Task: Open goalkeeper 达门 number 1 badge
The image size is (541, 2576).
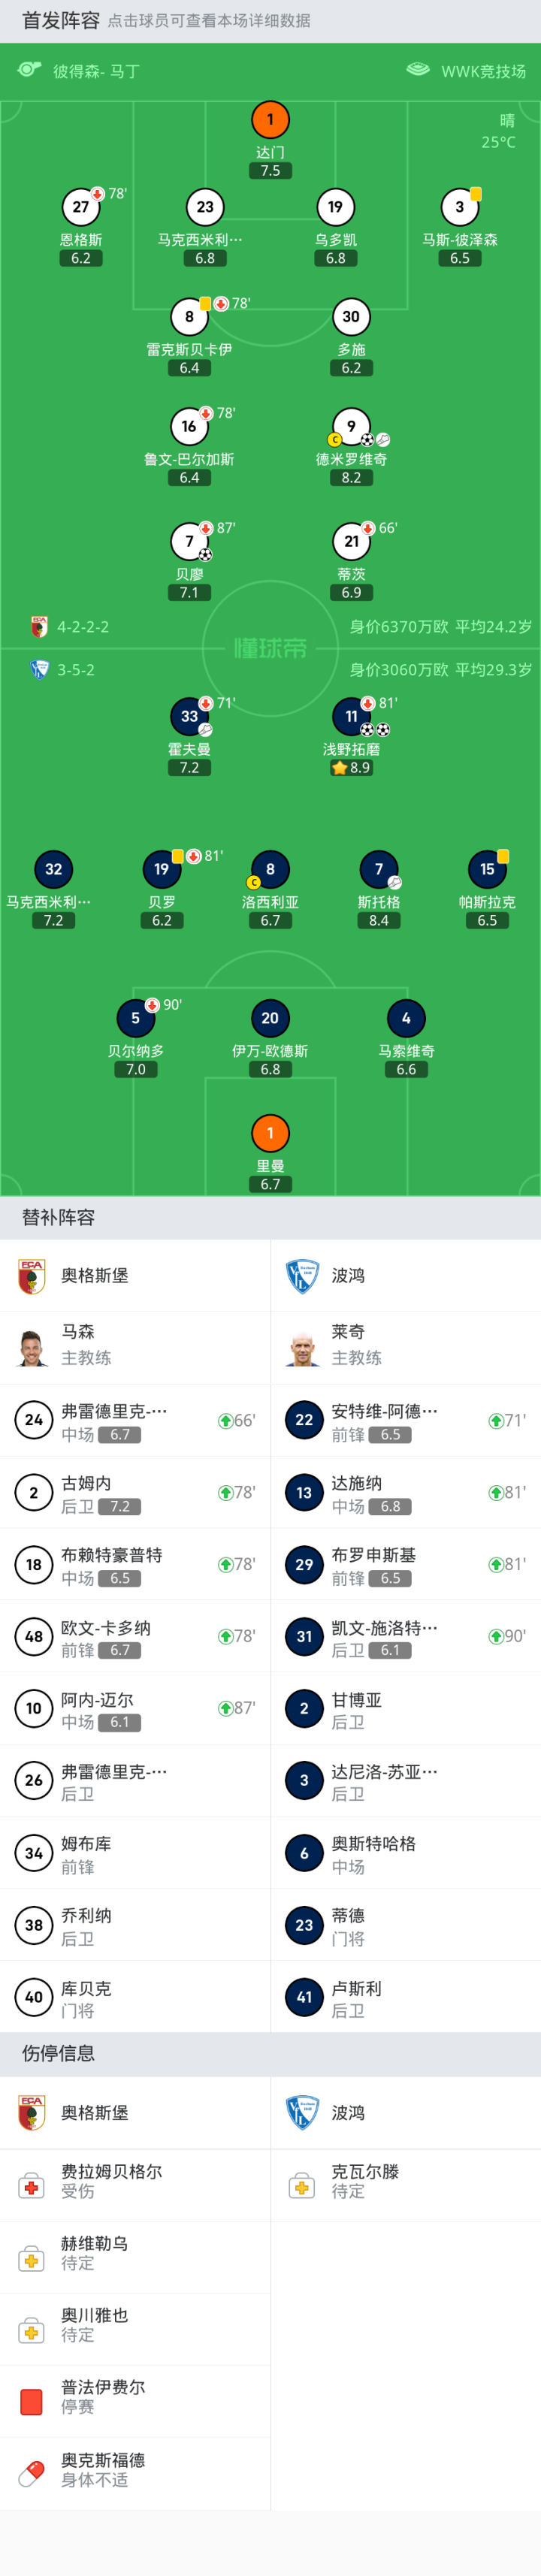Action: pyautogui.click(x=270, y=120)
